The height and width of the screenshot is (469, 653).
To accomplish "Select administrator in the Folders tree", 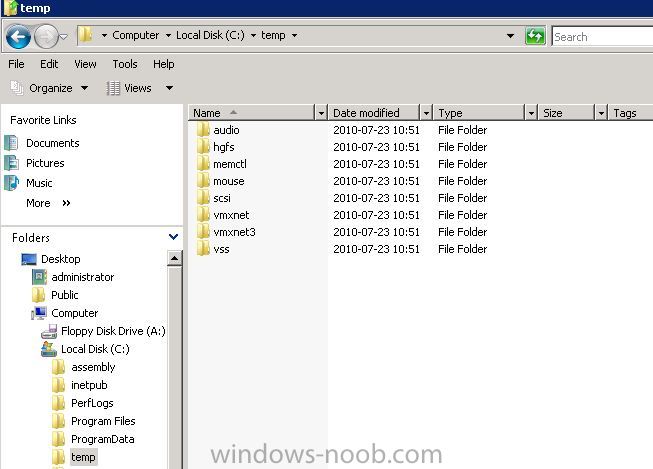I will coord(73,277).
